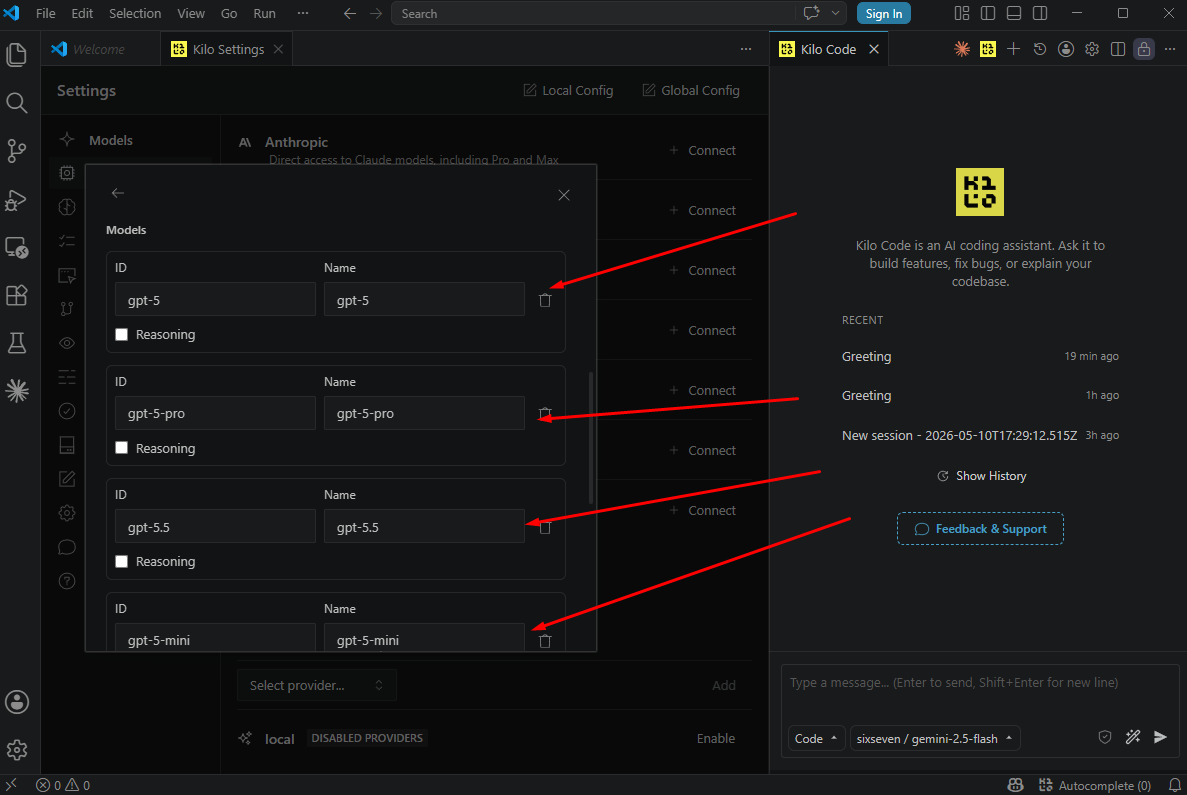Open Run and Debug view

point(17,200)
